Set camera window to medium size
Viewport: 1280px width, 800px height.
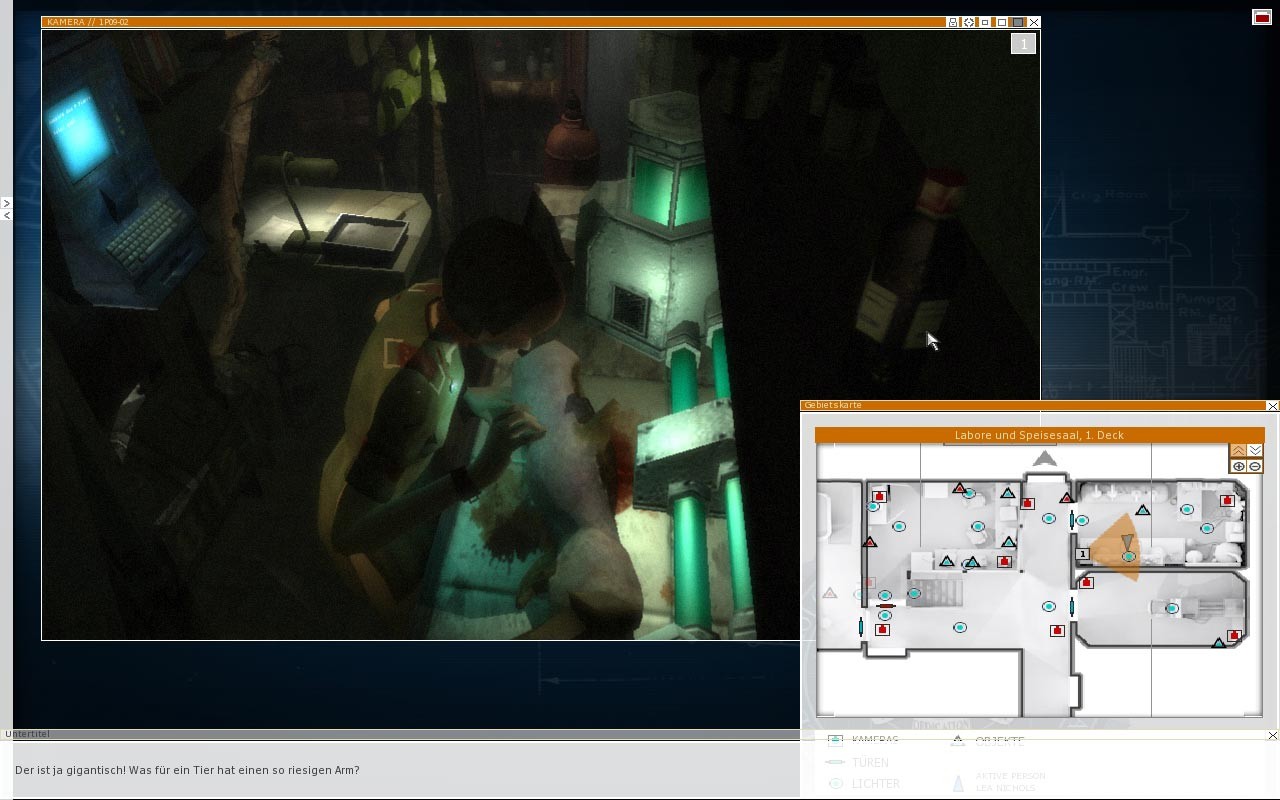pyautogui.click(x=1002, y=22)
